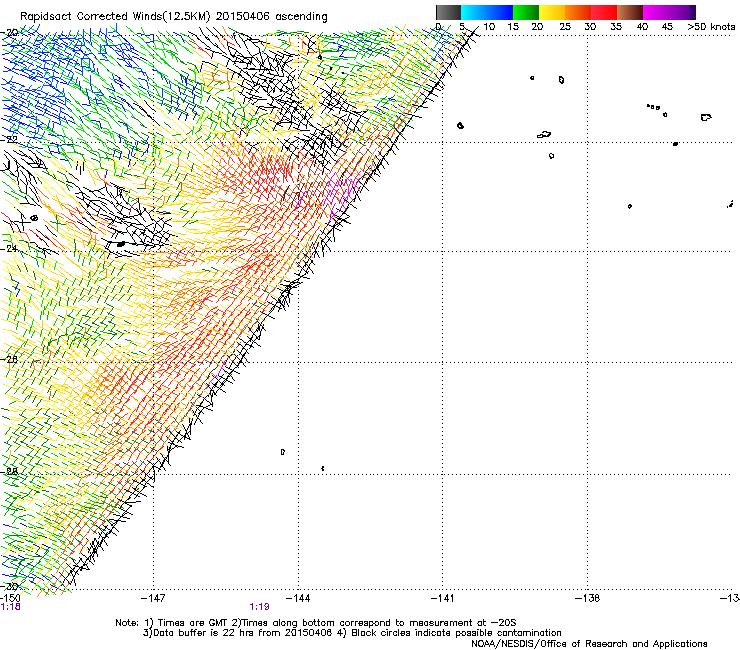
Task: Click the legend tick label '25'
Action: 565,27
